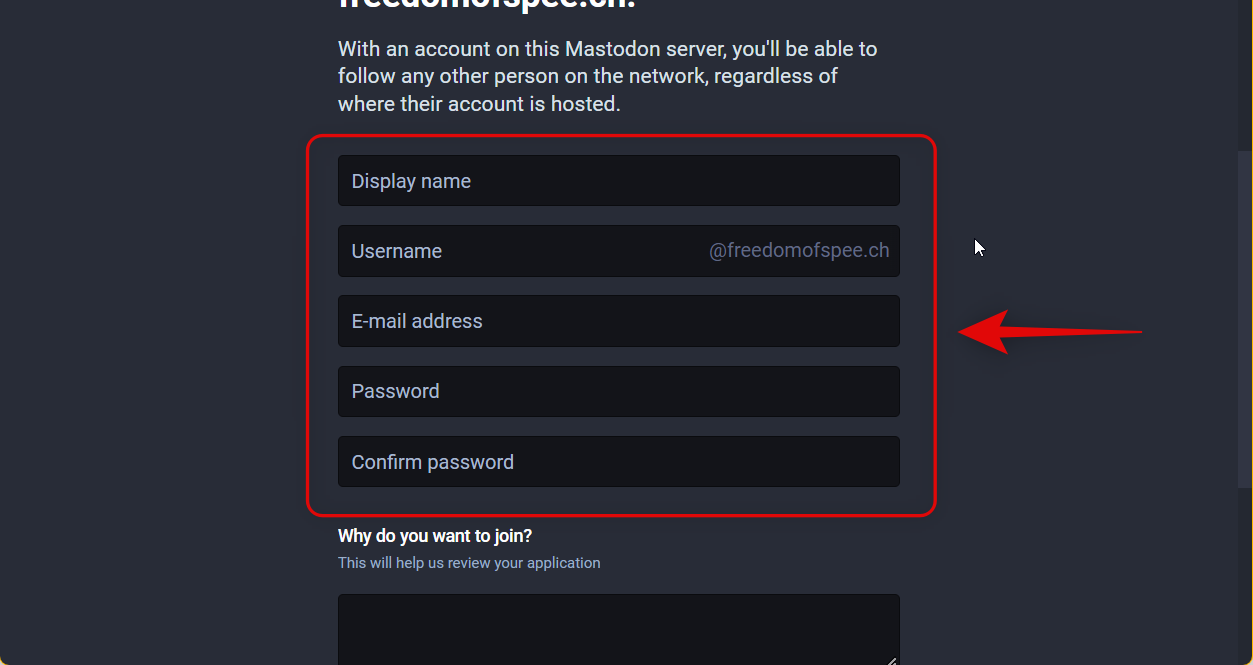Click the reason-for-joining text area

(x=618, y=628)
